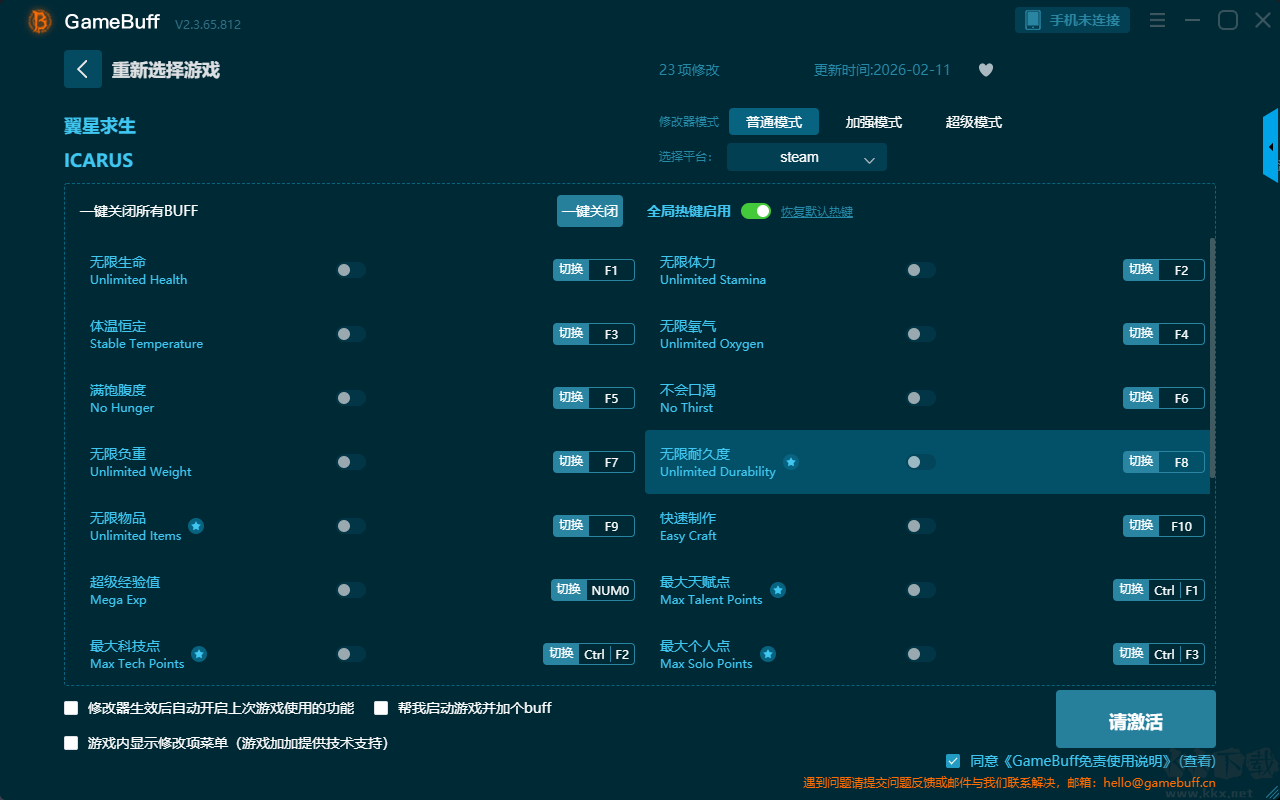Change hotkey F7 for Unlimited Weight
The width and height of the screenshot is (1280, 800).
tap(594, 462)
